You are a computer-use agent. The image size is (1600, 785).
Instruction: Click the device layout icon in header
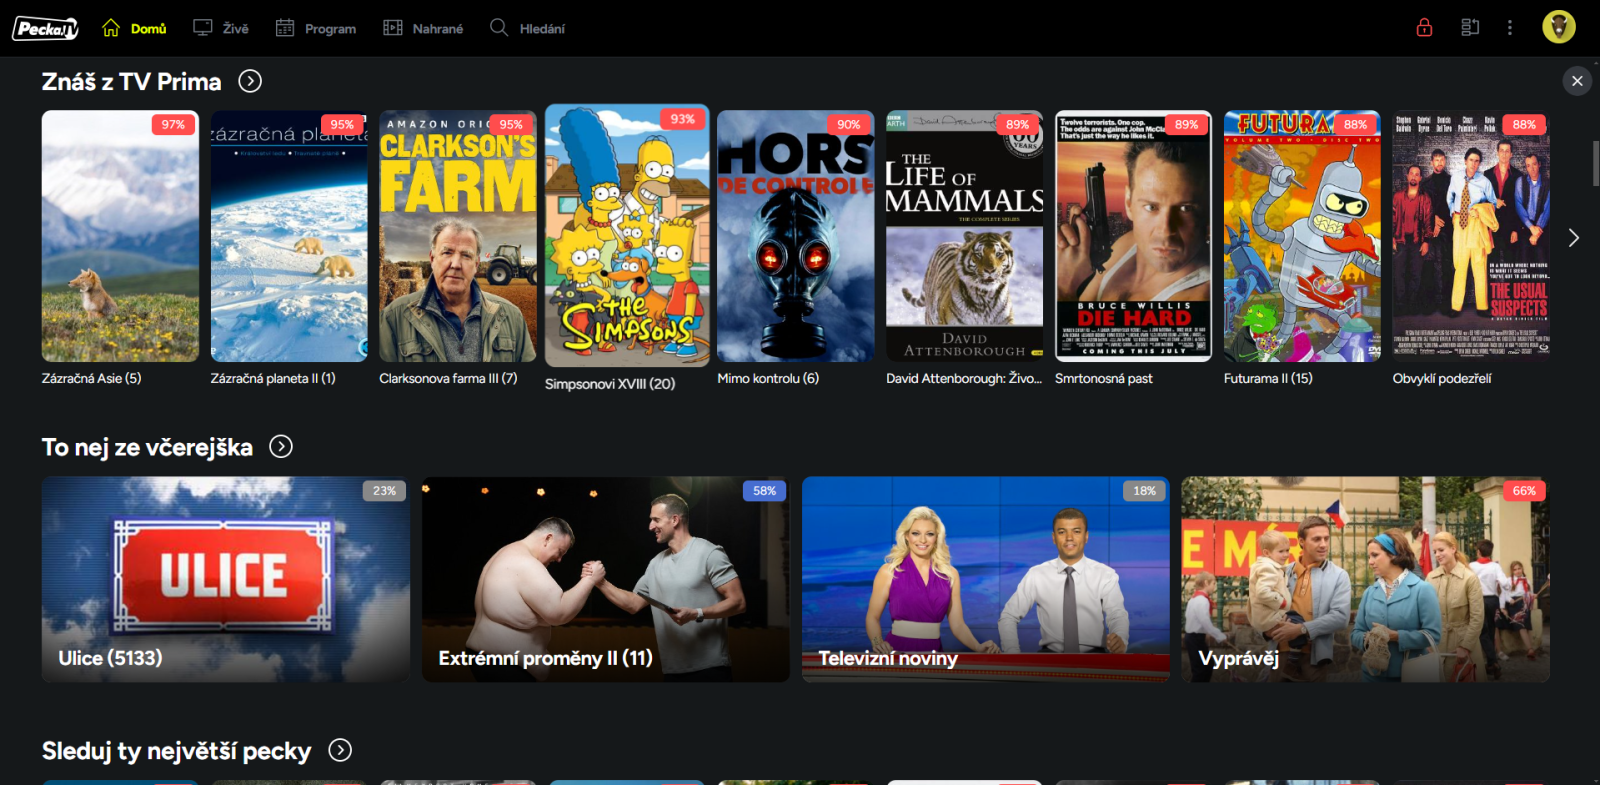tap(1470, 27)
